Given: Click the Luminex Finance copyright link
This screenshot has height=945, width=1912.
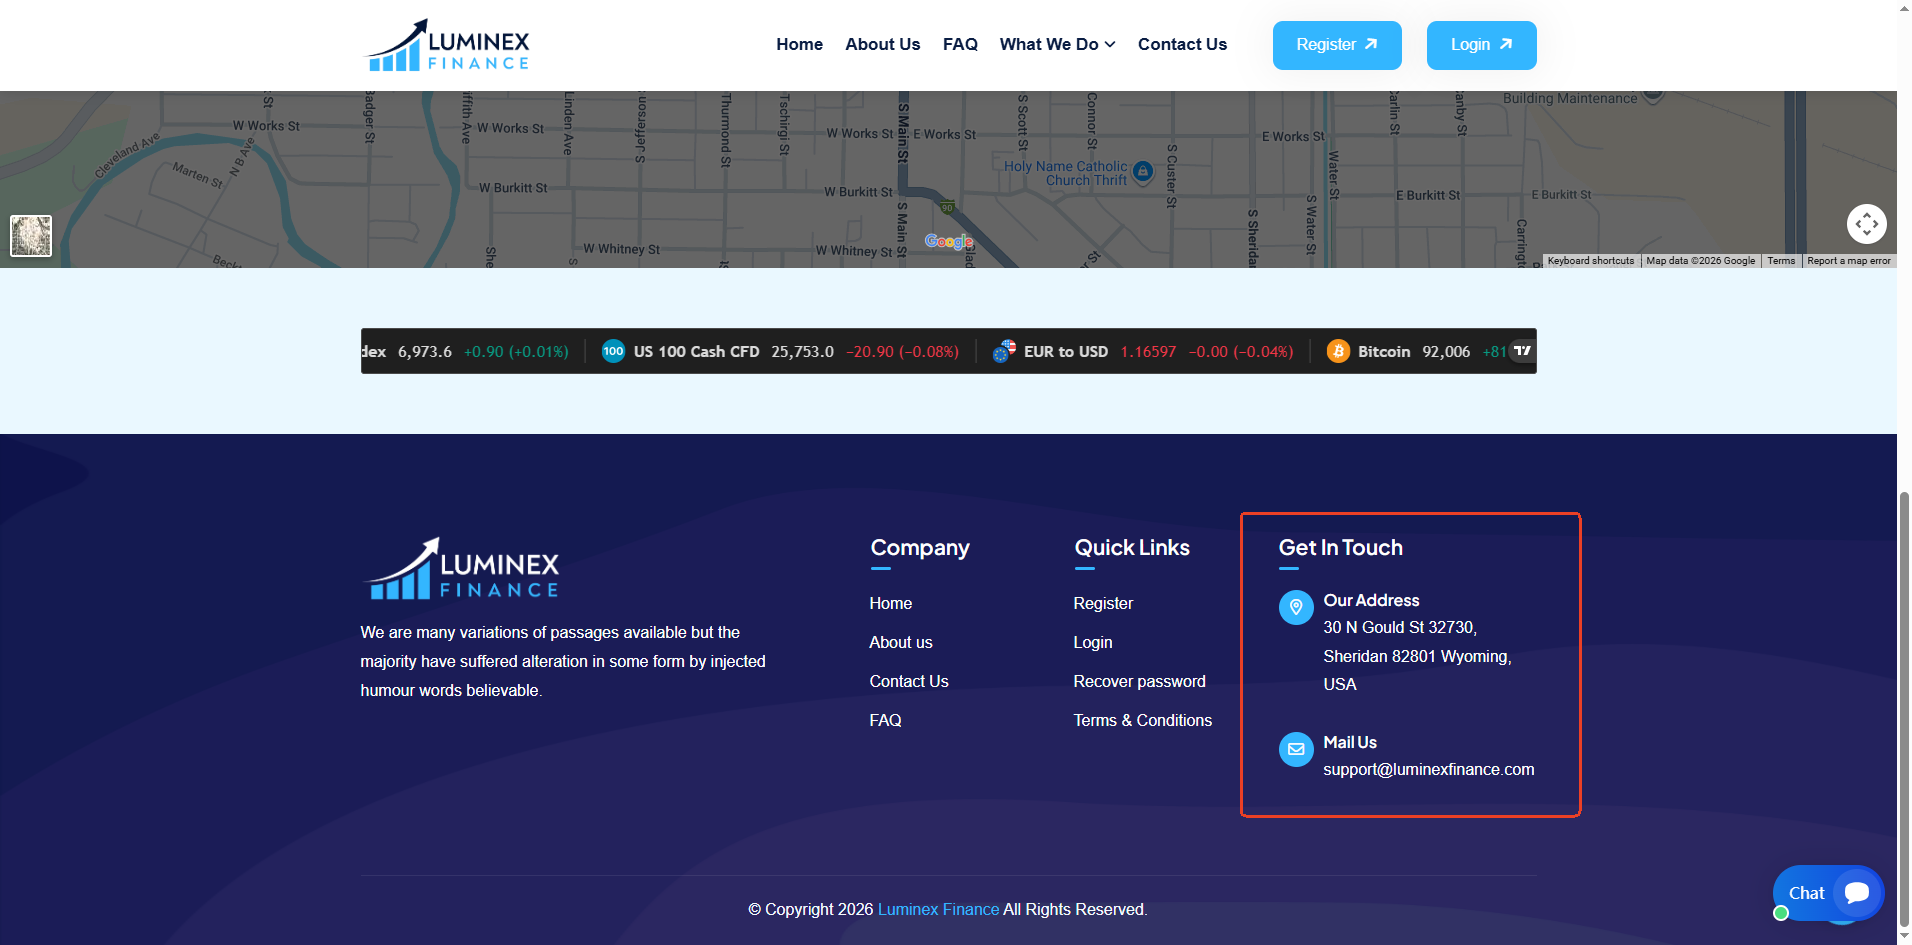Looking at the screenshot, I should tap(938, 909).
